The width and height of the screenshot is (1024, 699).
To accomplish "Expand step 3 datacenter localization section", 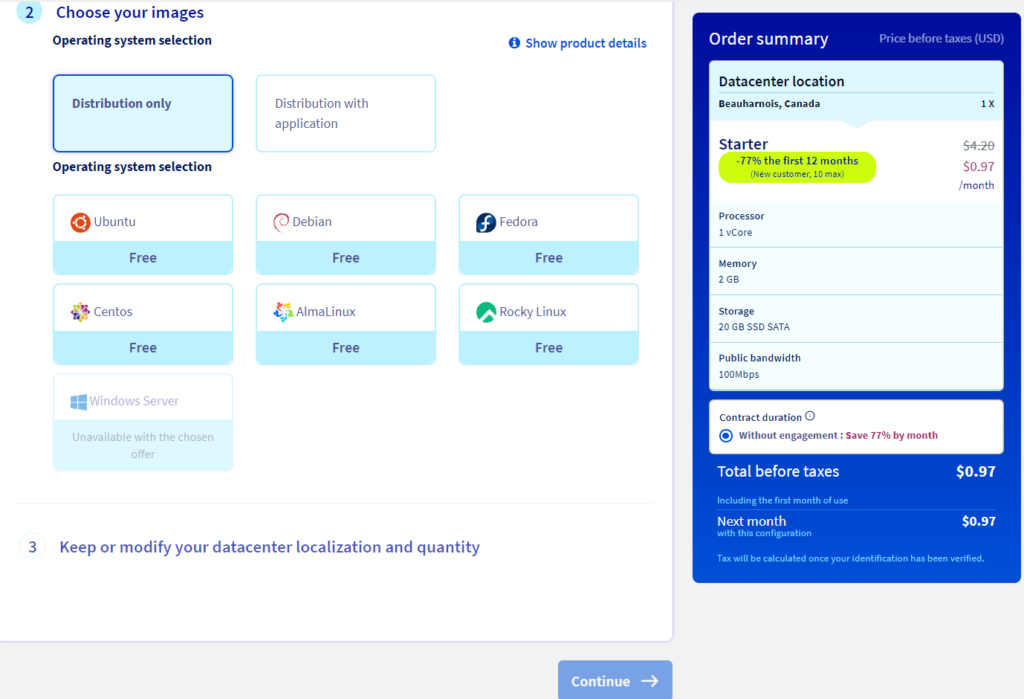I will [x=269, y=547].
